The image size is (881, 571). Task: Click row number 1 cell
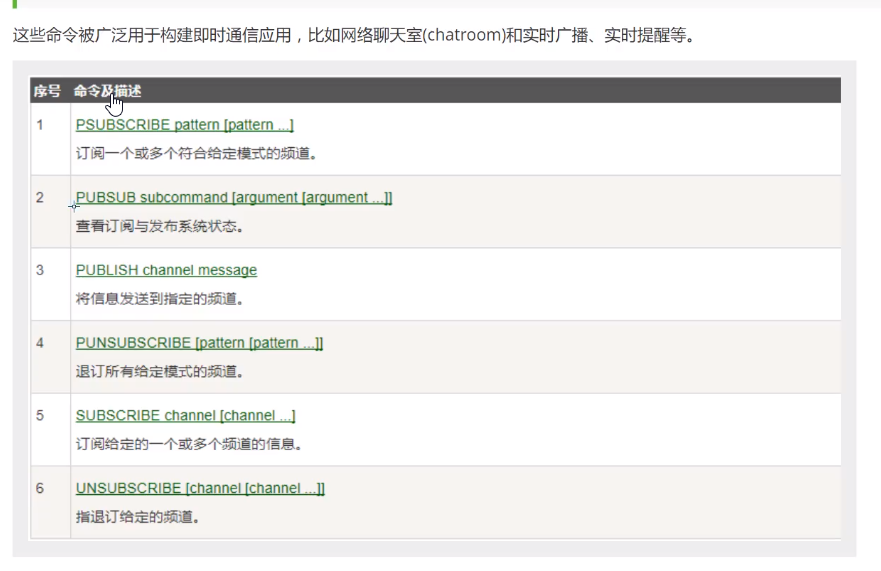point(40,125)
